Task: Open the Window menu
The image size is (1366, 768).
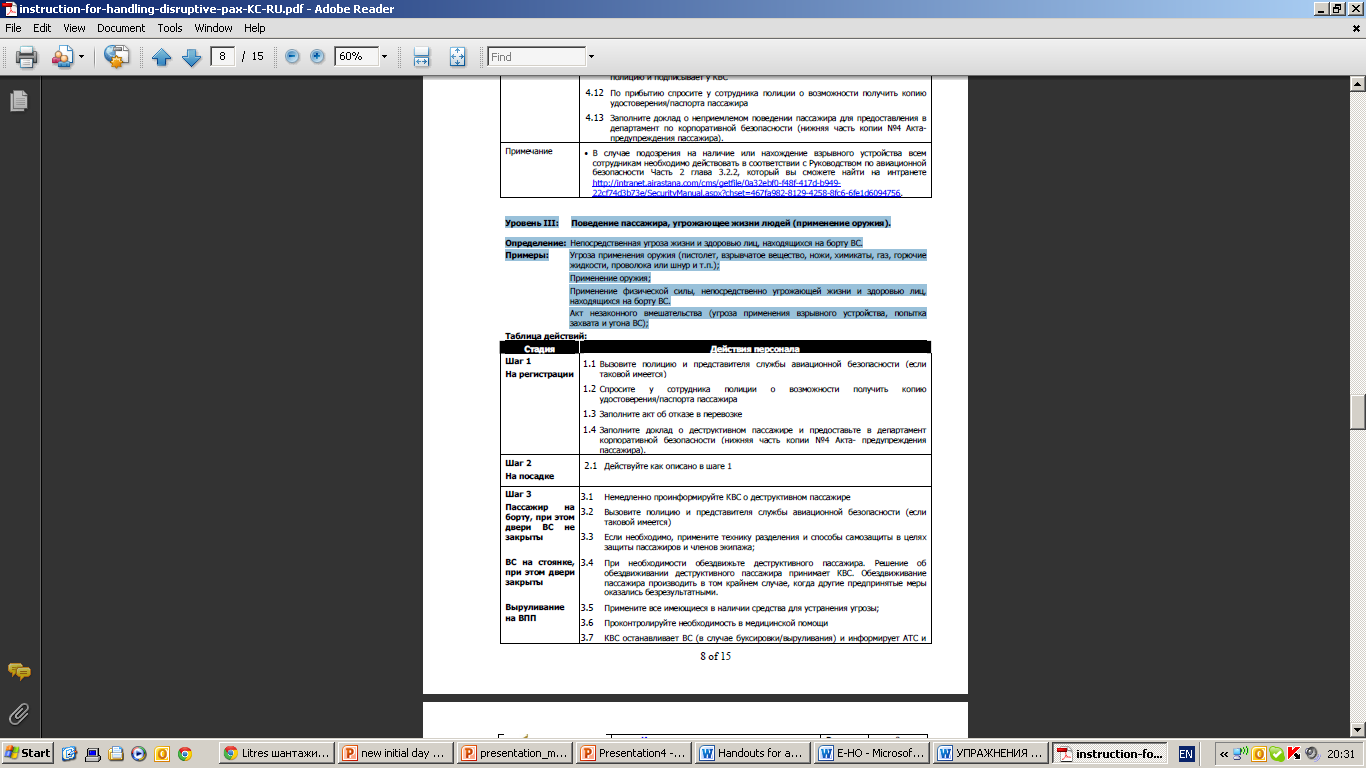Action: point(214,28)
